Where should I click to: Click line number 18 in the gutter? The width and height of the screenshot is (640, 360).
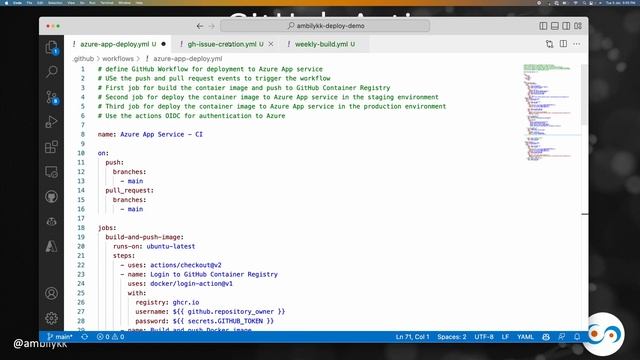coord(81,228)
